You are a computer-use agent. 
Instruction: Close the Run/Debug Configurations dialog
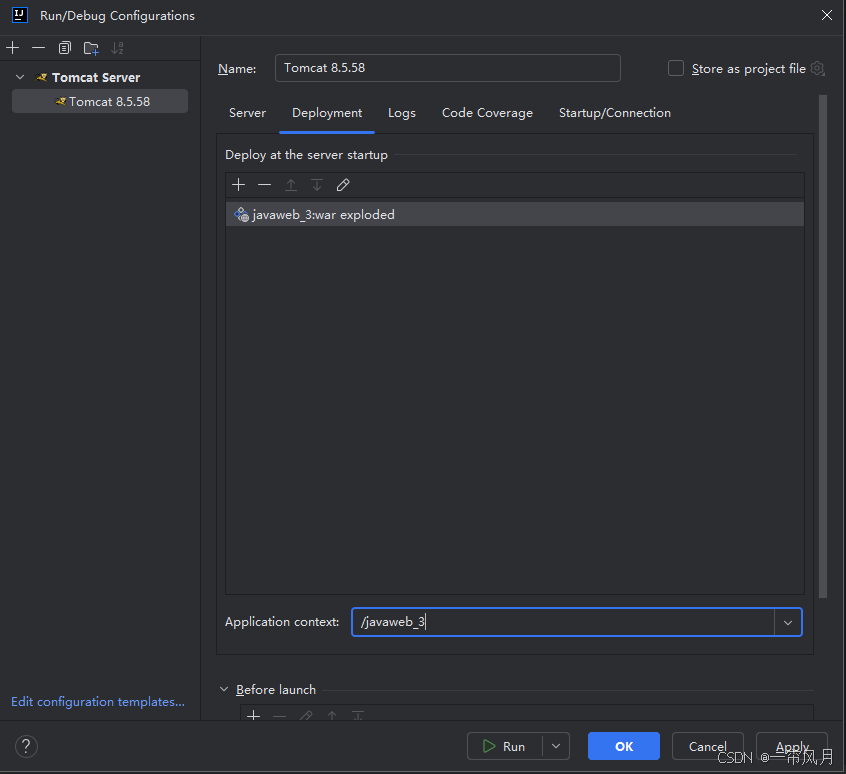tap(827, 15)
